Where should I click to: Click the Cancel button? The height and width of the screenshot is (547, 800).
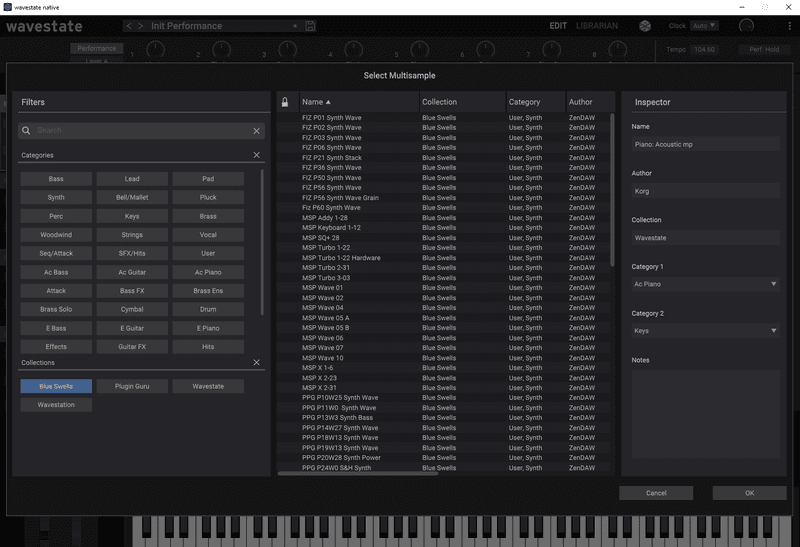(x=656, y=493)
